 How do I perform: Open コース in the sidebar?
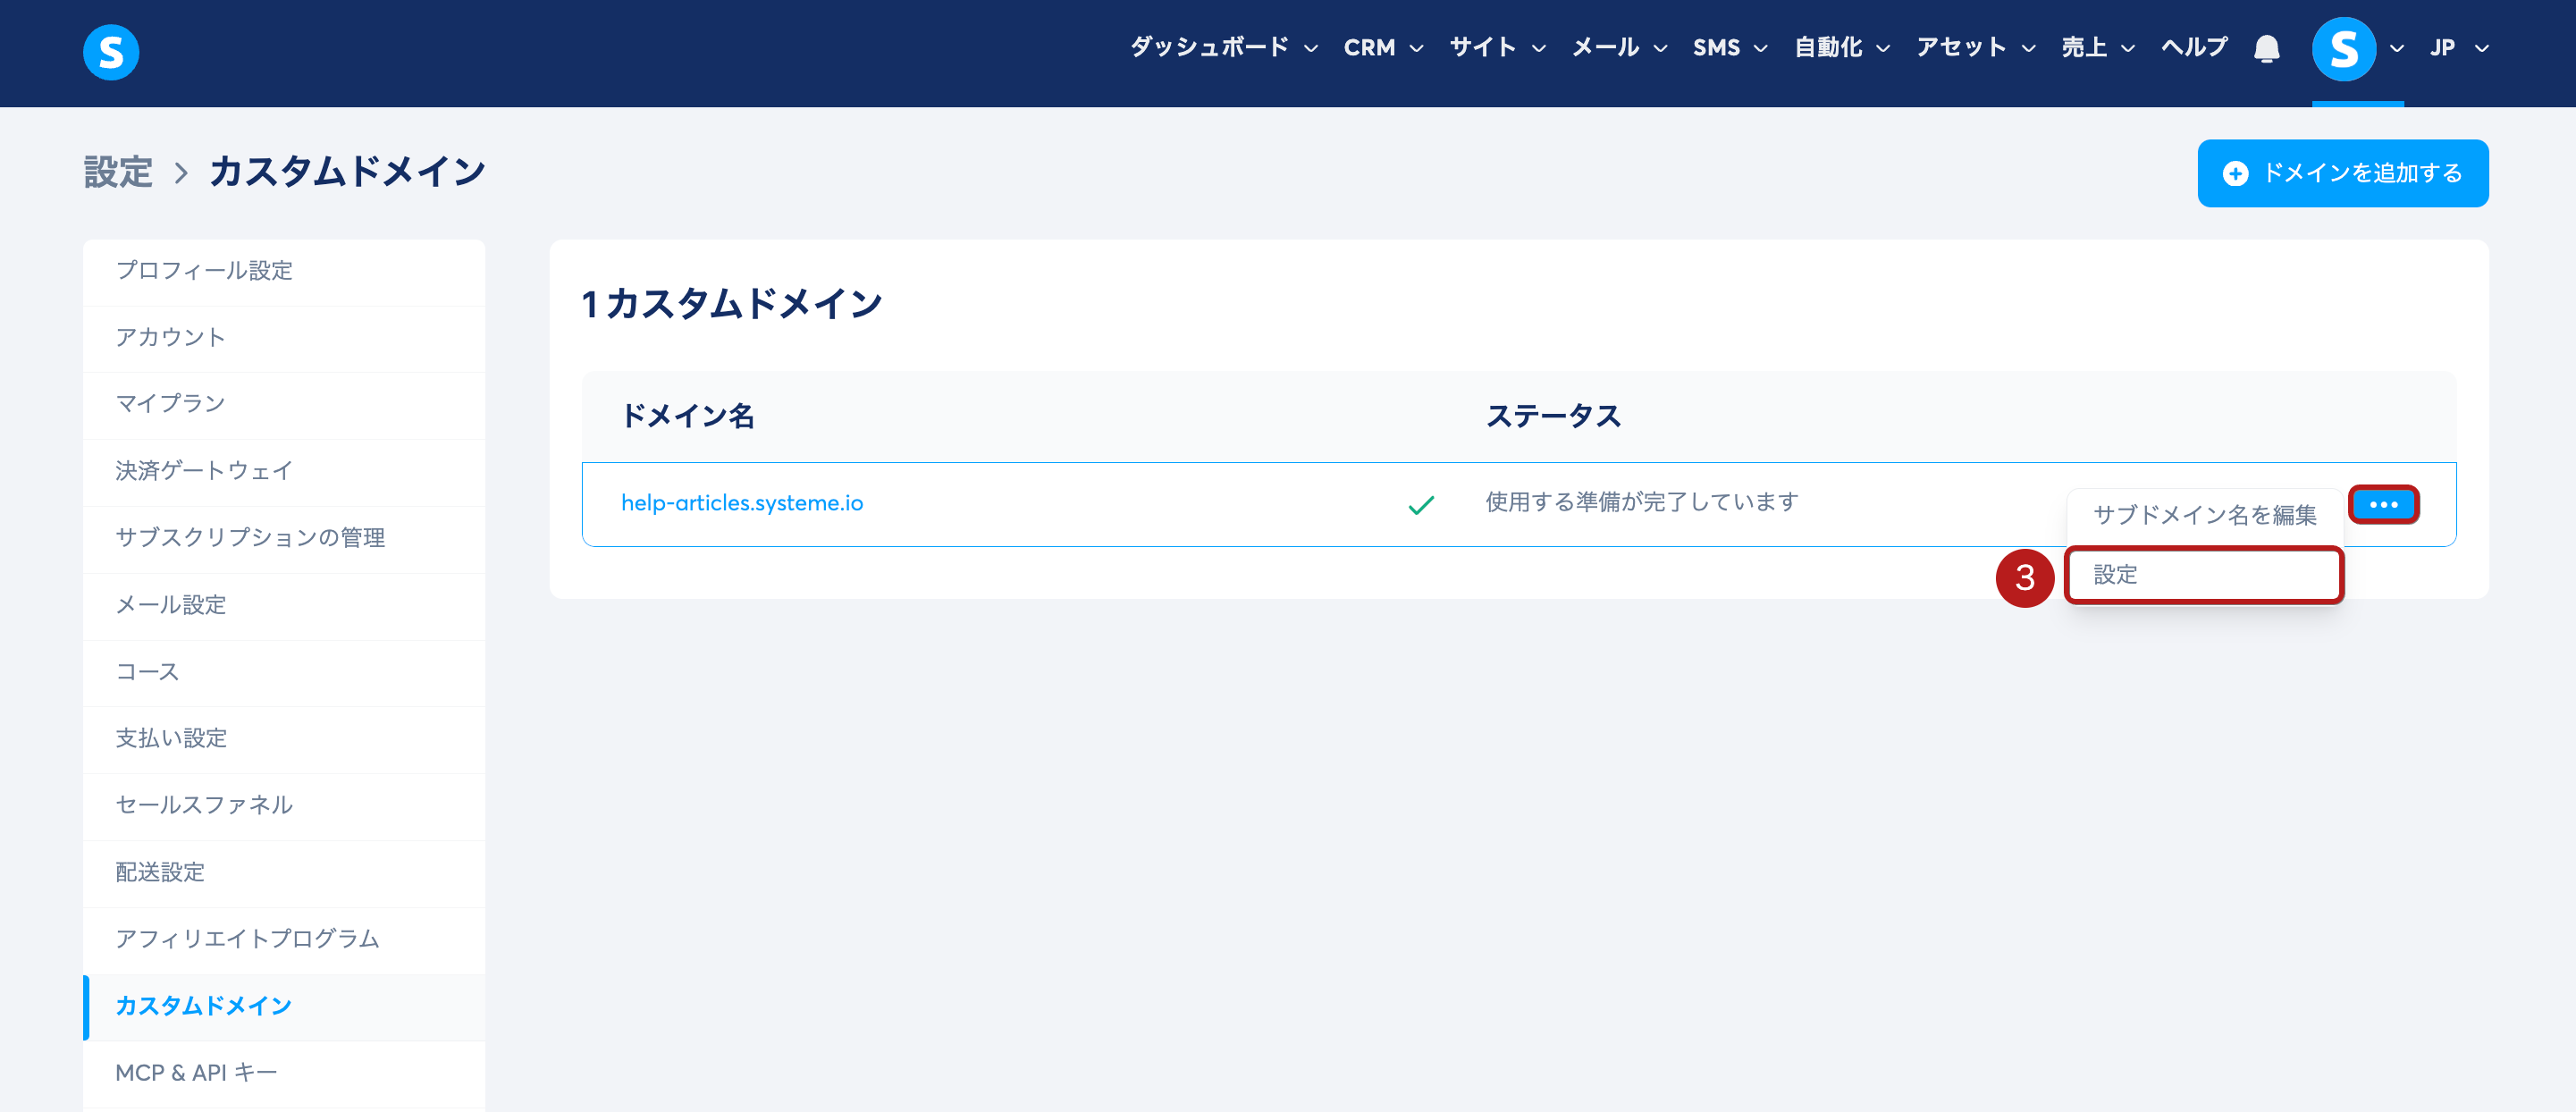(284, 672)
